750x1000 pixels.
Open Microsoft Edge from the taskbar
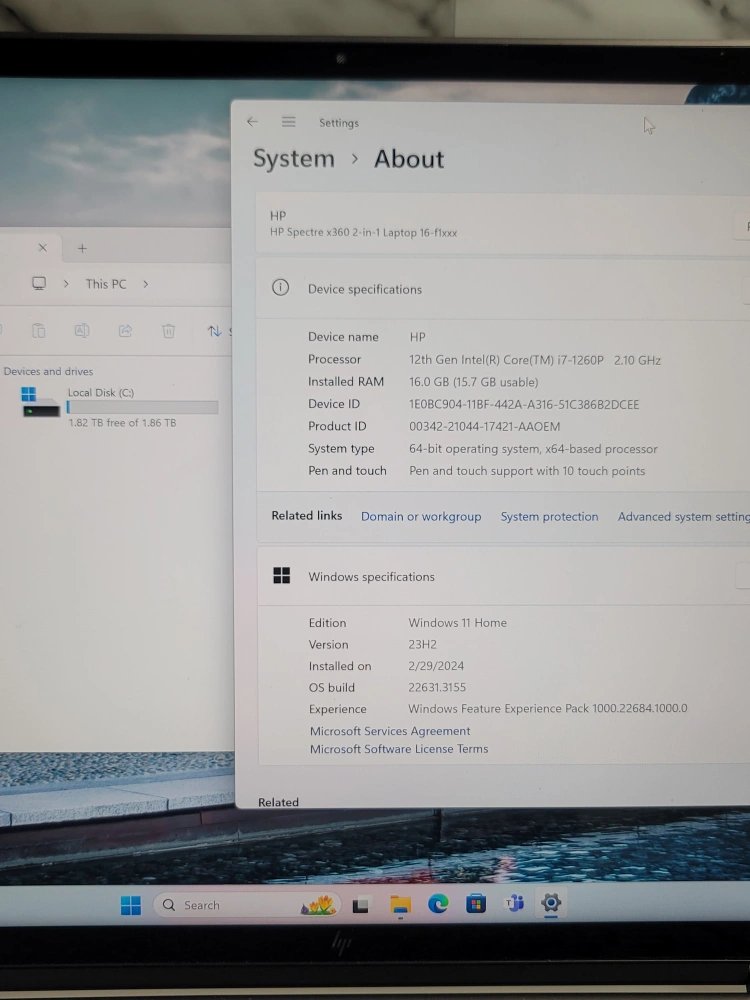(438, 904)
